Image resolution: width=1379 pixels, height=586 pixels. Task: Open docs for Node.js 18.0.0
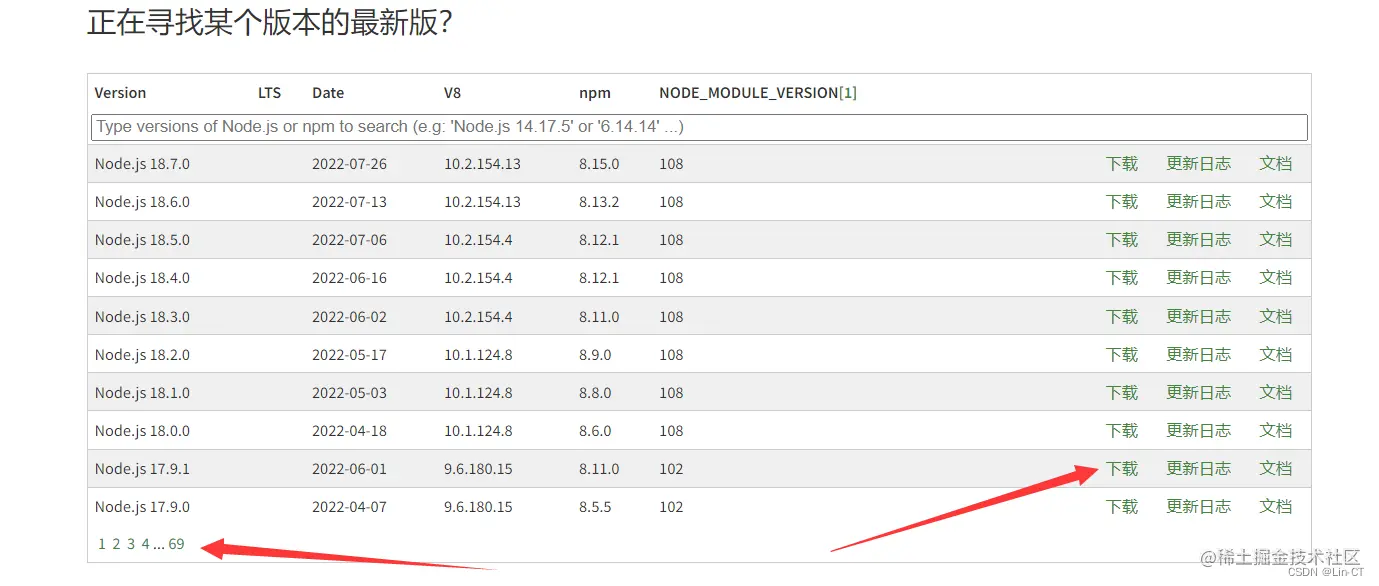(1276, 431)
